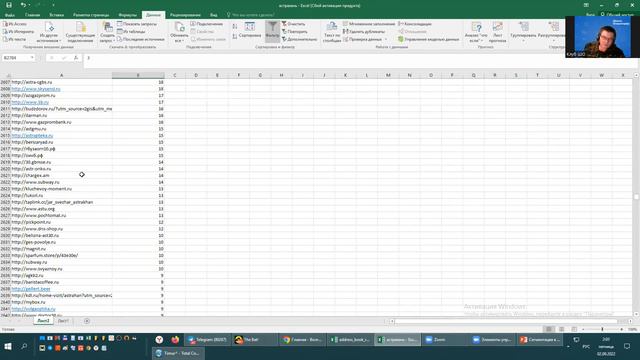Image resolution: width=640 pixels, height=360 pixels.
Task: Open hyperlink http://www.skysend.ru
Action: coord(36,89)
